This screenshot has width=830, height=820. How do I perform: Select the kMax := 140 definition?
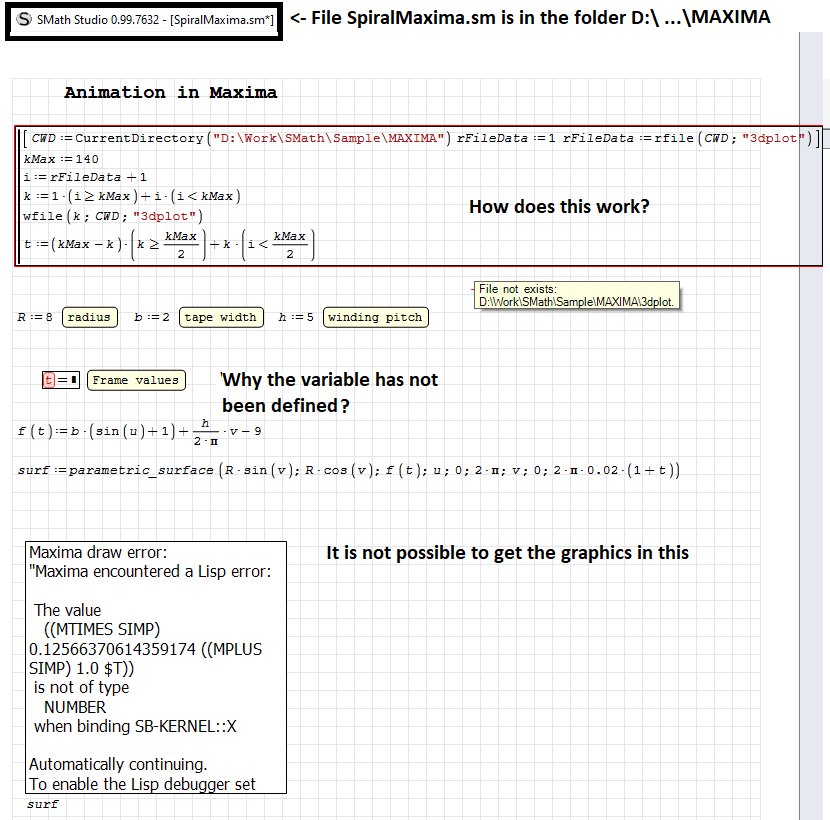tap(60, 159)
